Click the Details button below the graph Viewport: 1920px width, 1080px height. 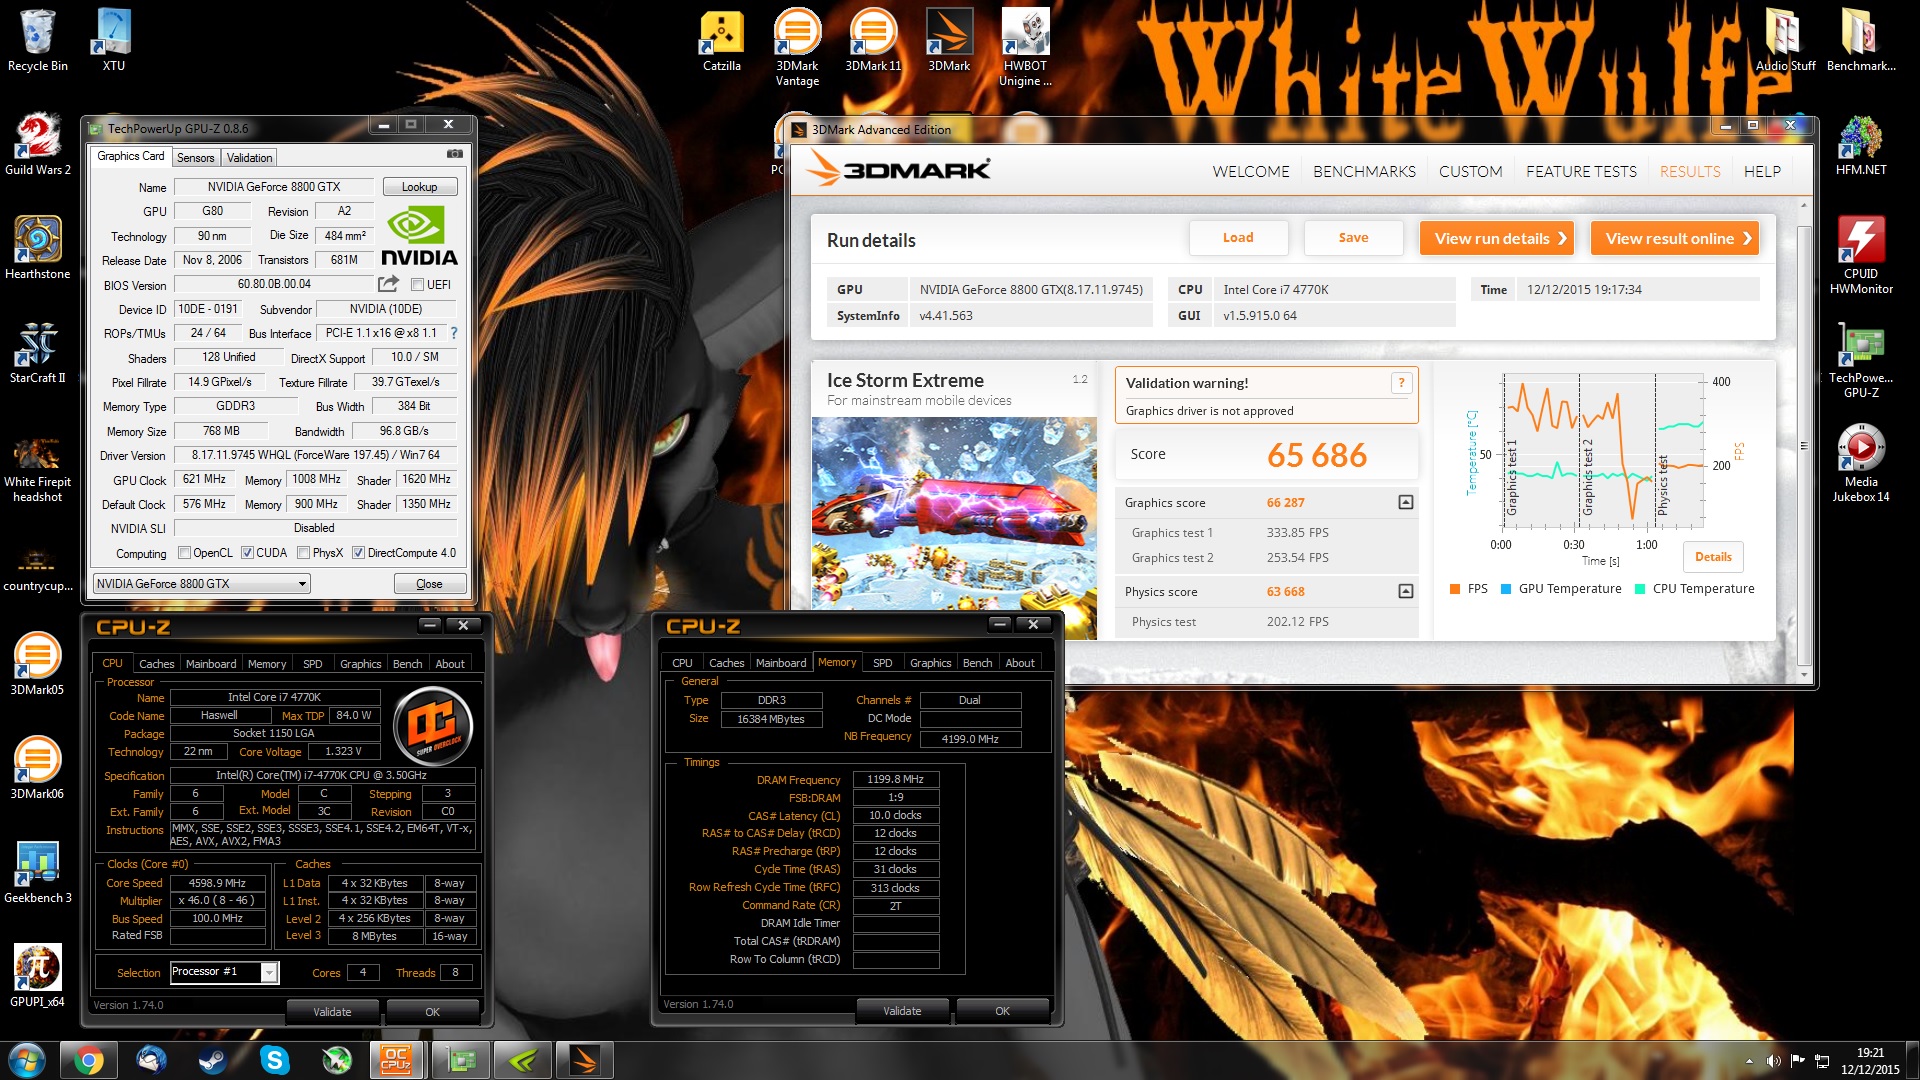(1713, 557)
